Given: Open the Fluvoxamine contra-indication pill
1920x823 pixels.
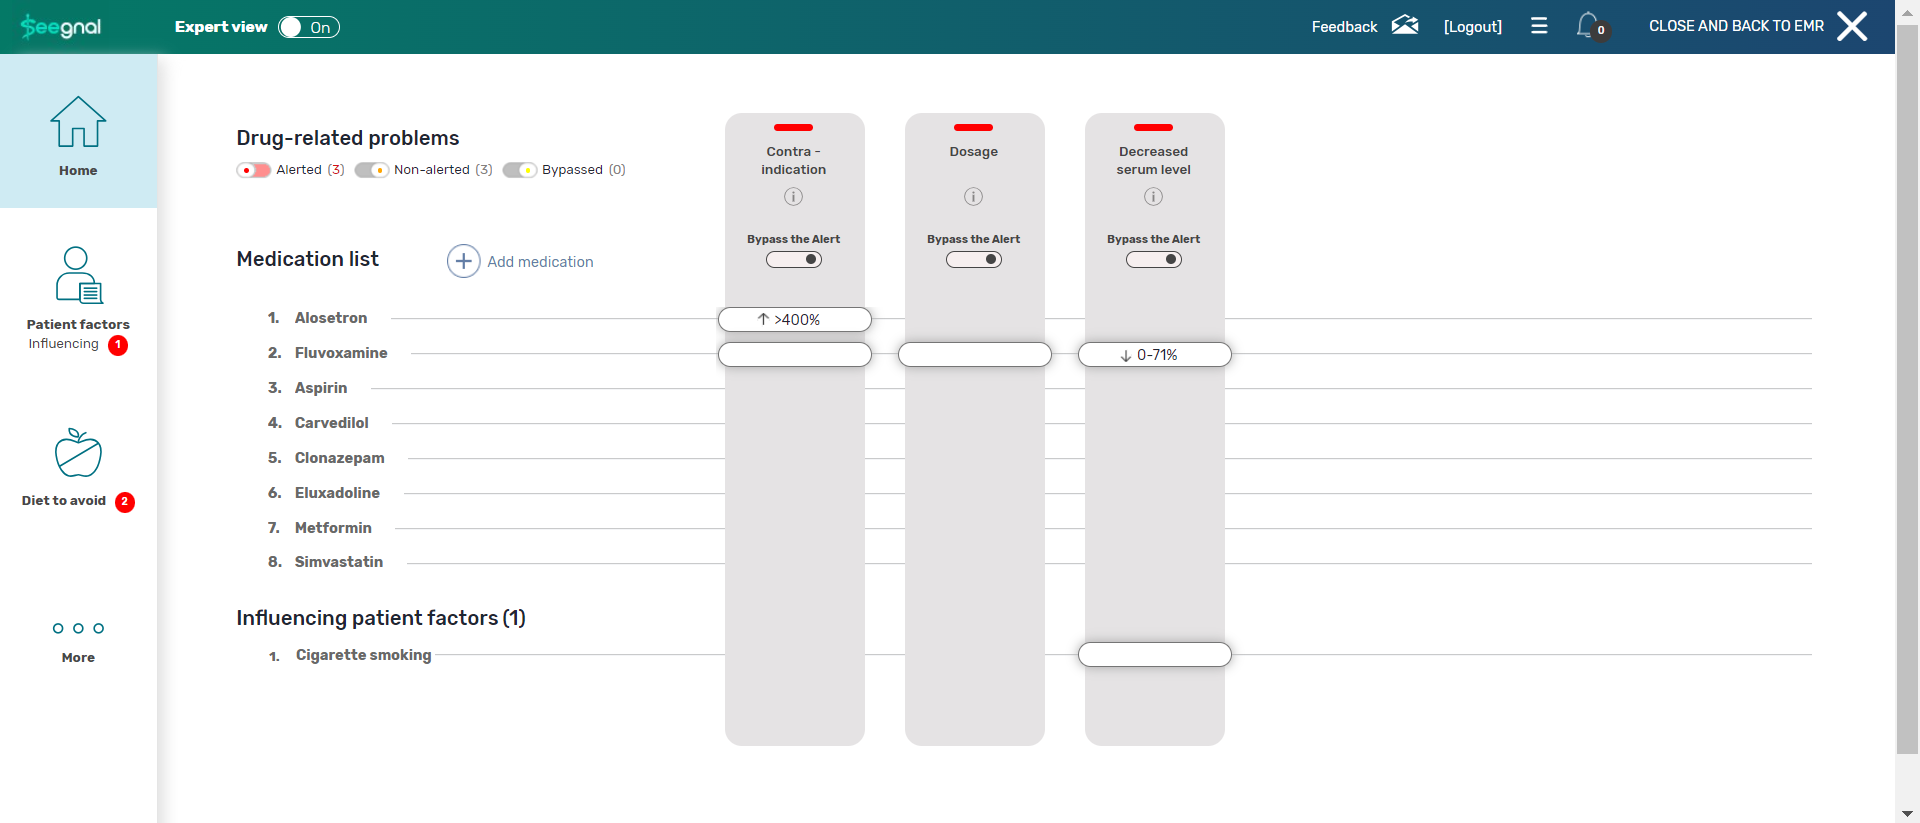Looking at the screenshot, I should point(795,354).
